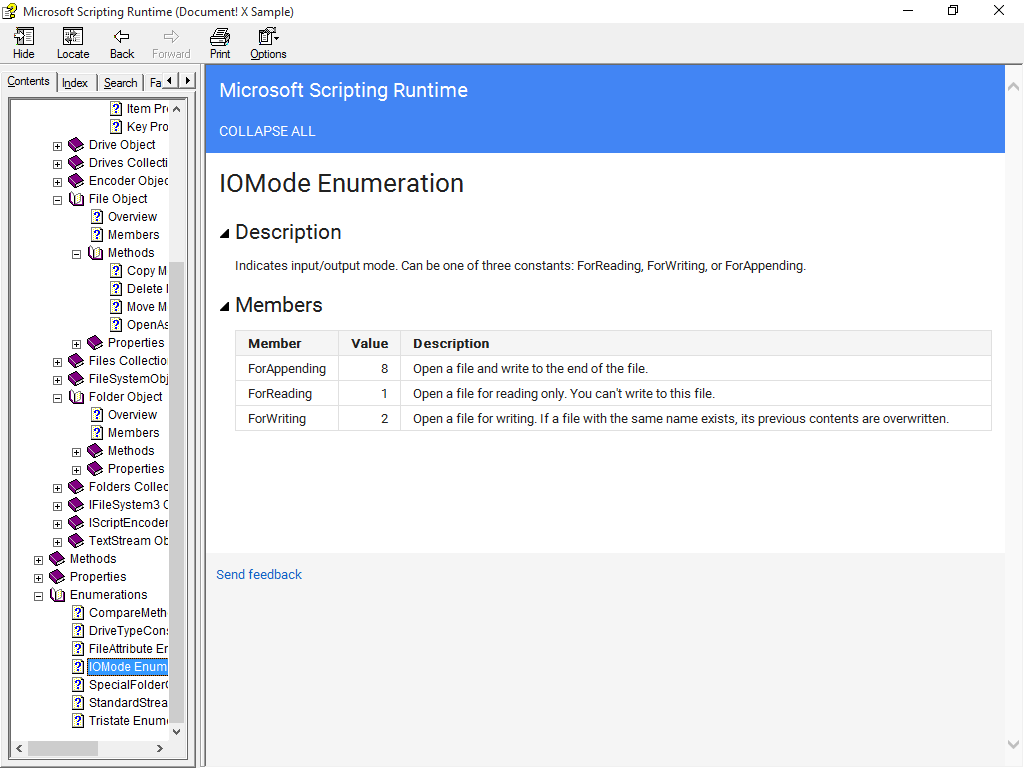Click StandardStream topic page icon
This screenshot has height=768, width=1024.
click(78, 703)
